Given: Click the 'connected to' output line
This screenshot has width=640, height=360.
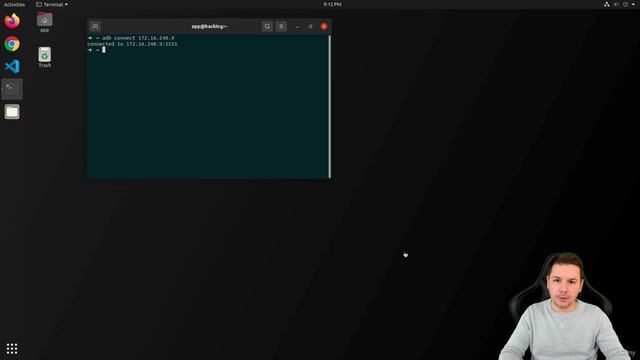Looking at the screenshot, I should (132, 44).
